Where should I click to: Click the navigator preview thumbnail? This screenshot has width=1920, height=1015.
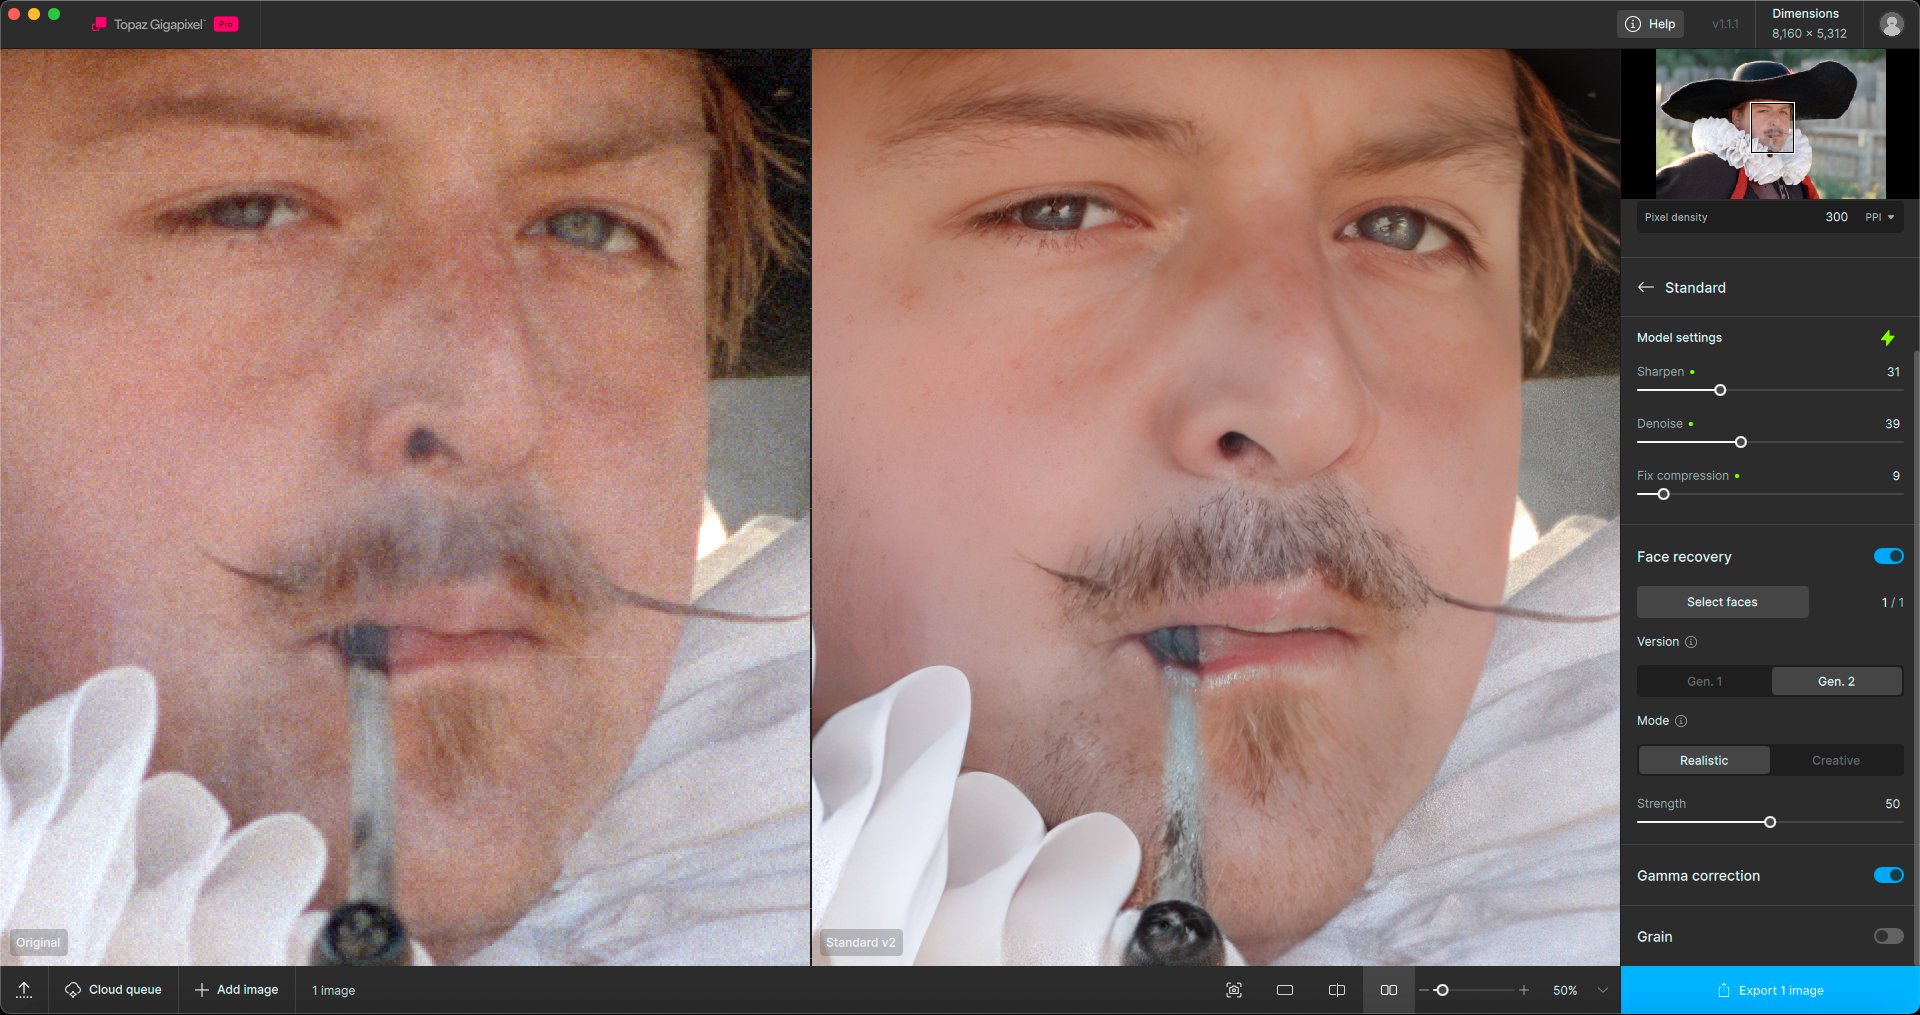click(x=1770, y=124)
